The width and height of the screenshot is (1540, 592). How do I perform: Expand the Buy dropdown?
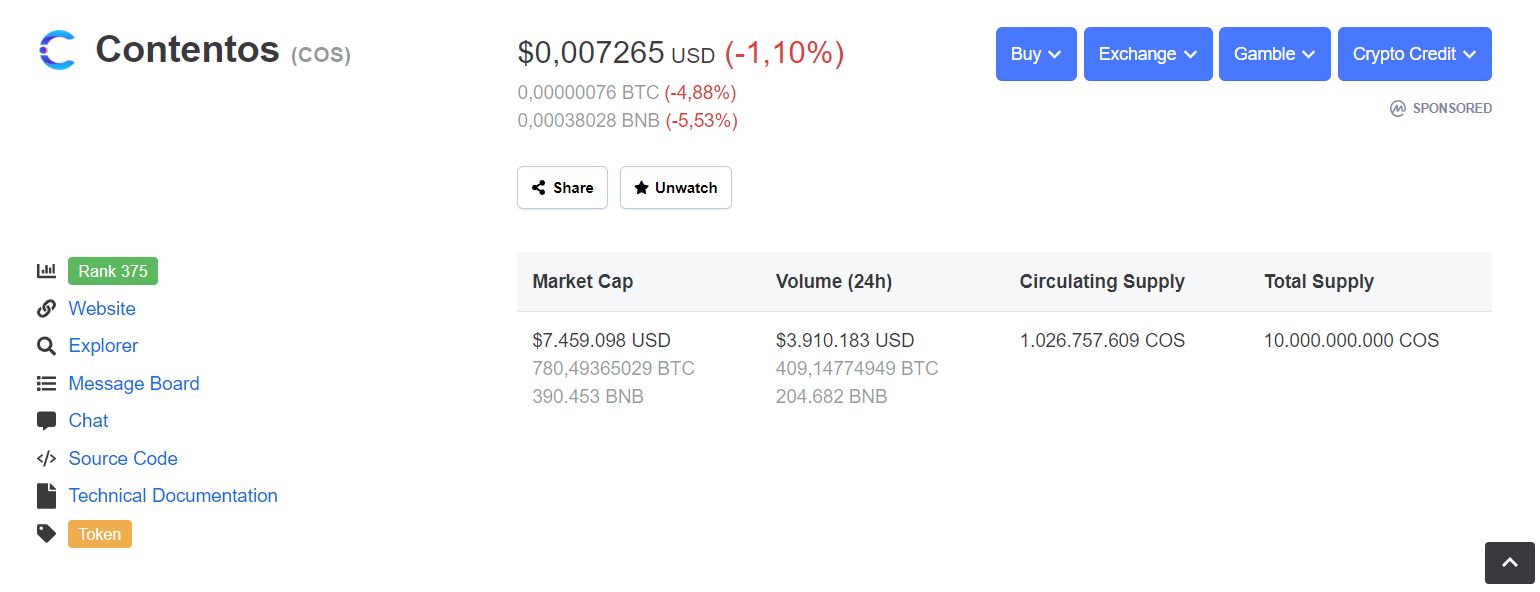coord(1036,54)
